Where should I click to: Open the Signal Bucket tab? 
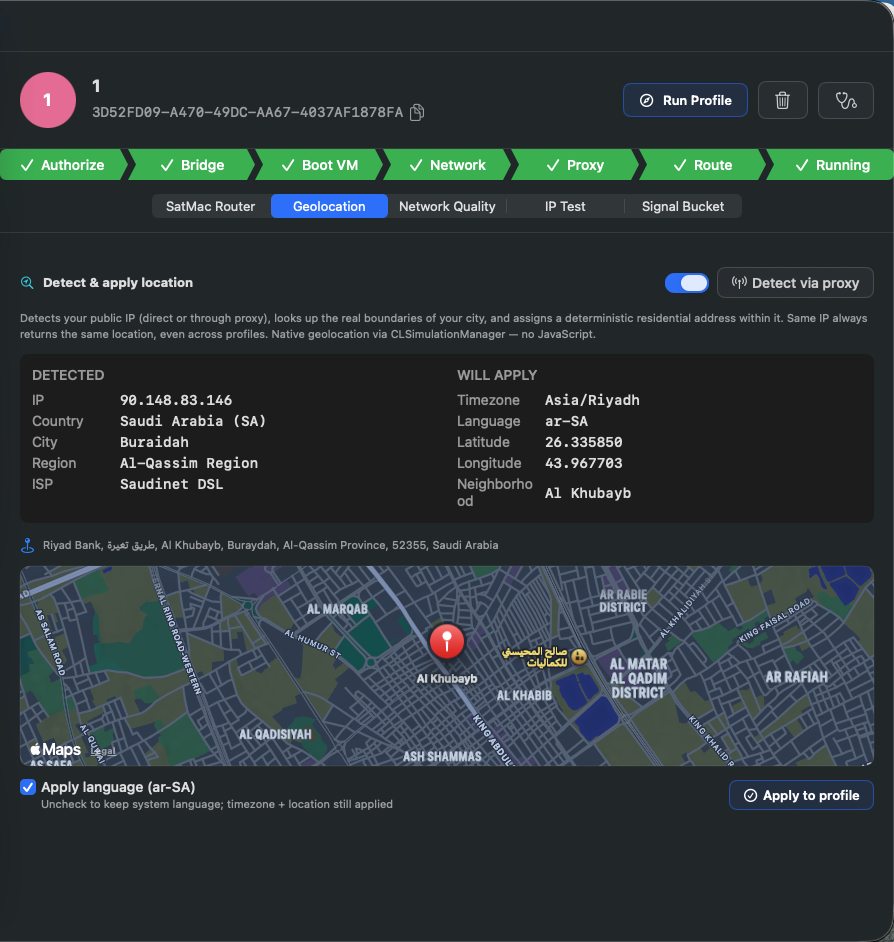(x=683, y=206)
